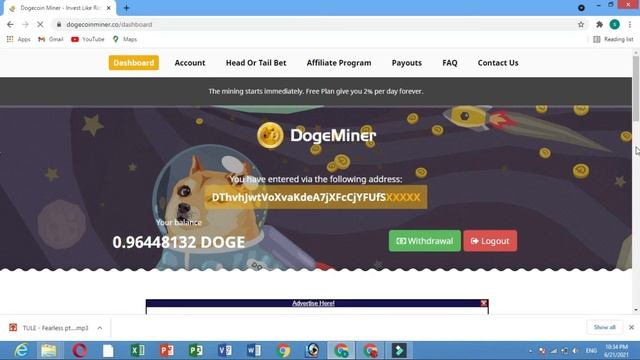The height and width of the screenshot is (360, 640).
Task: Stop loading the page
Action: point(40,24)
